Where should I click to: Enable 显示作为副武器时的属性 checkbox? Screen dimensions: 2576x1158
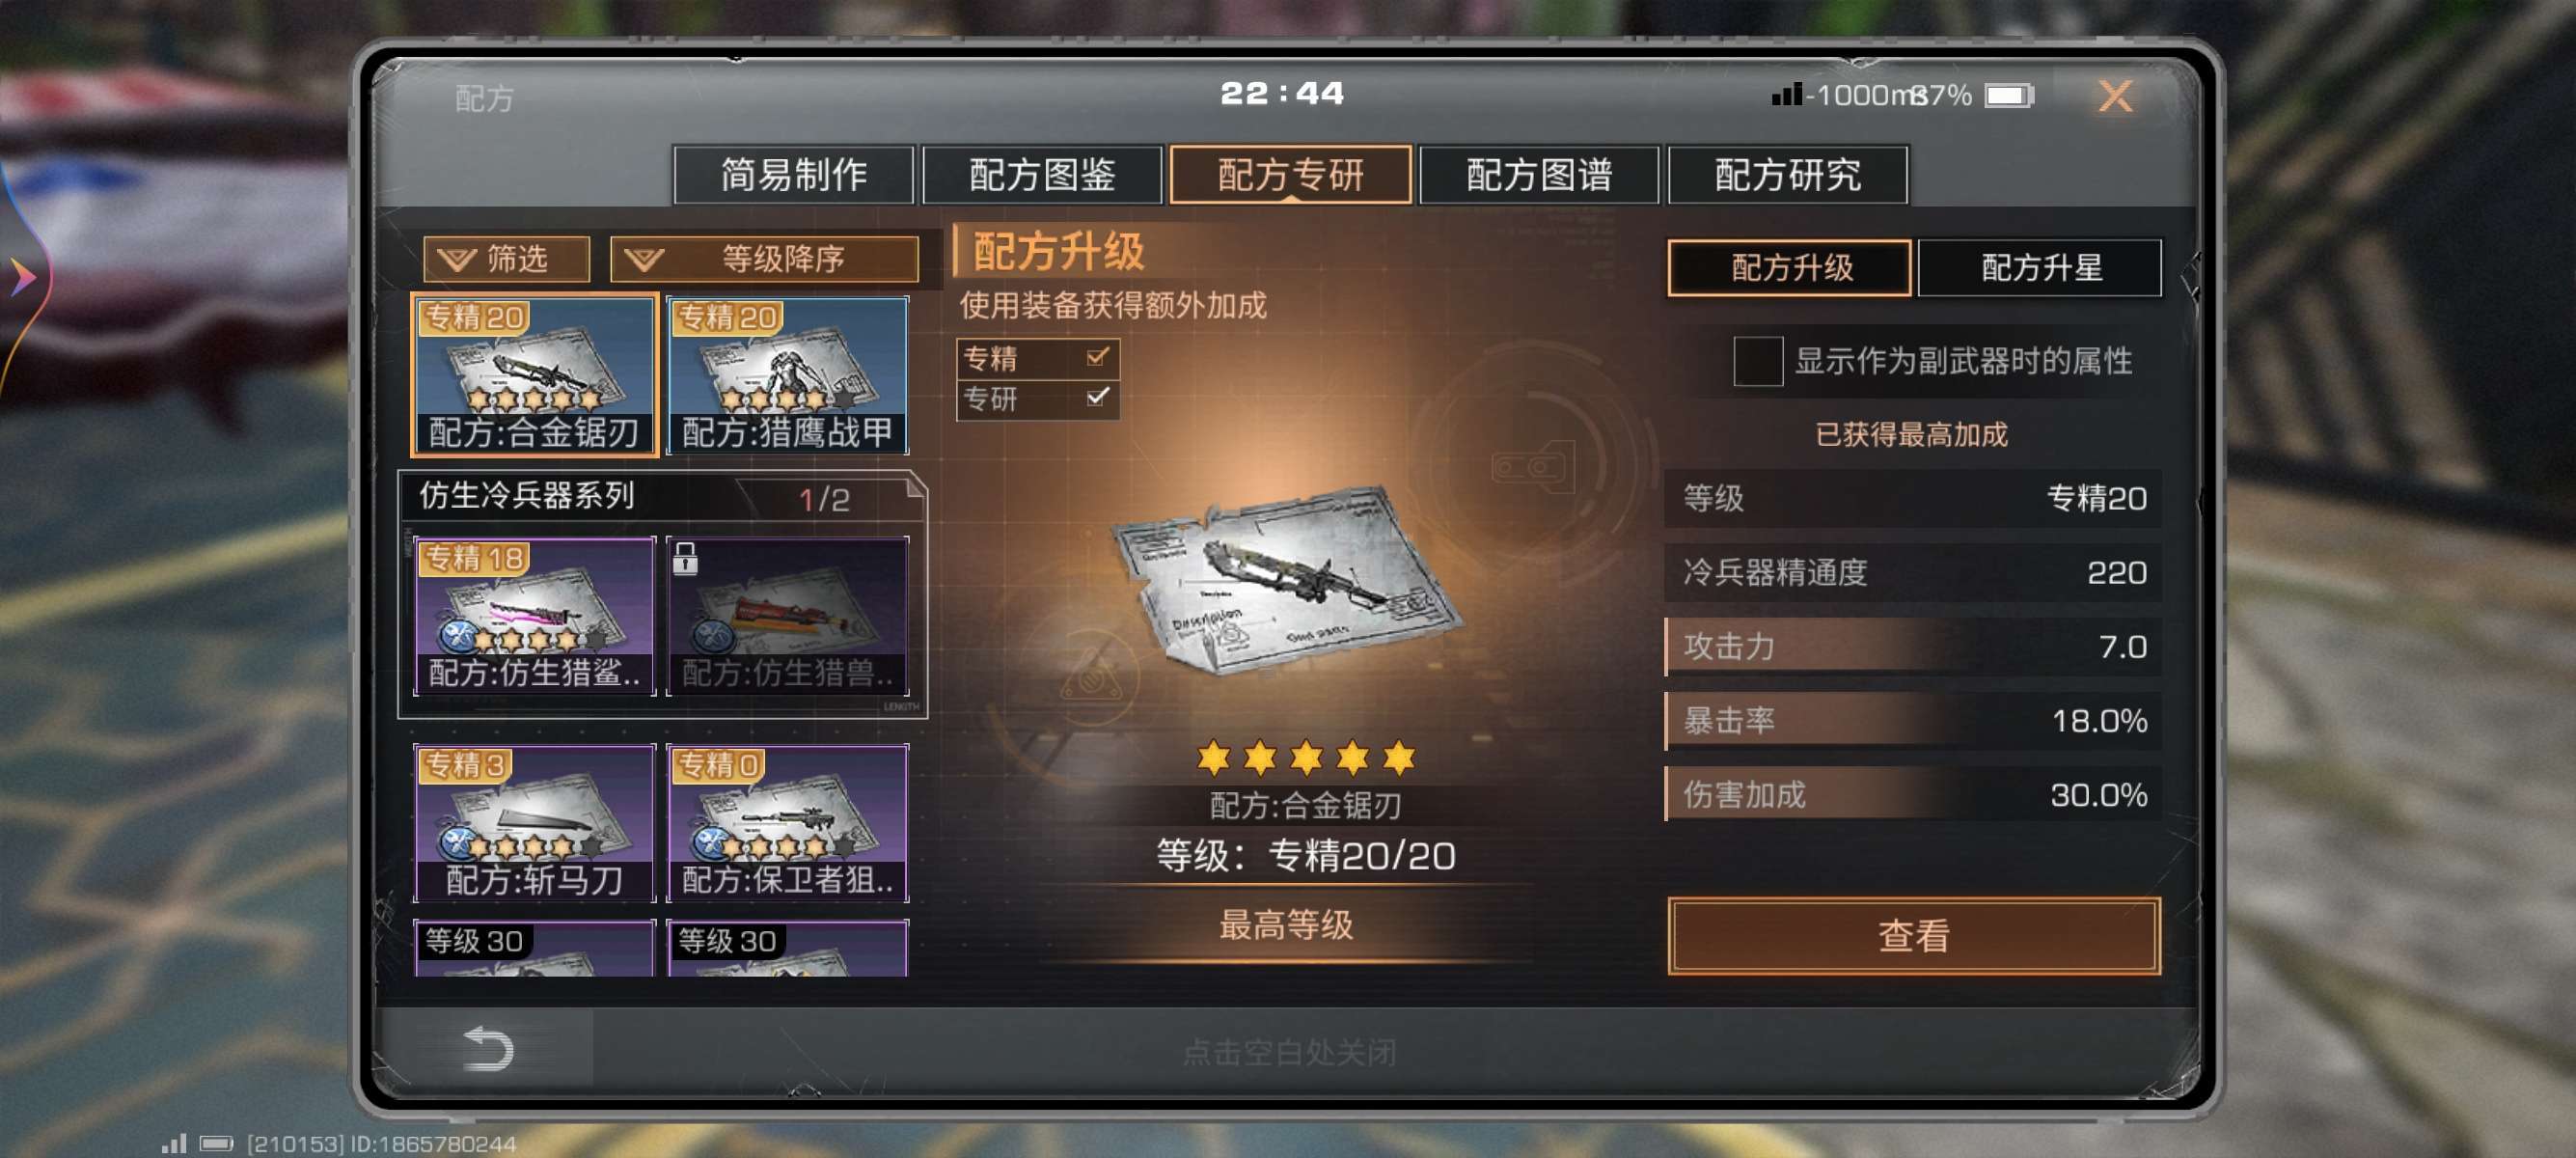pos(1758,361)
